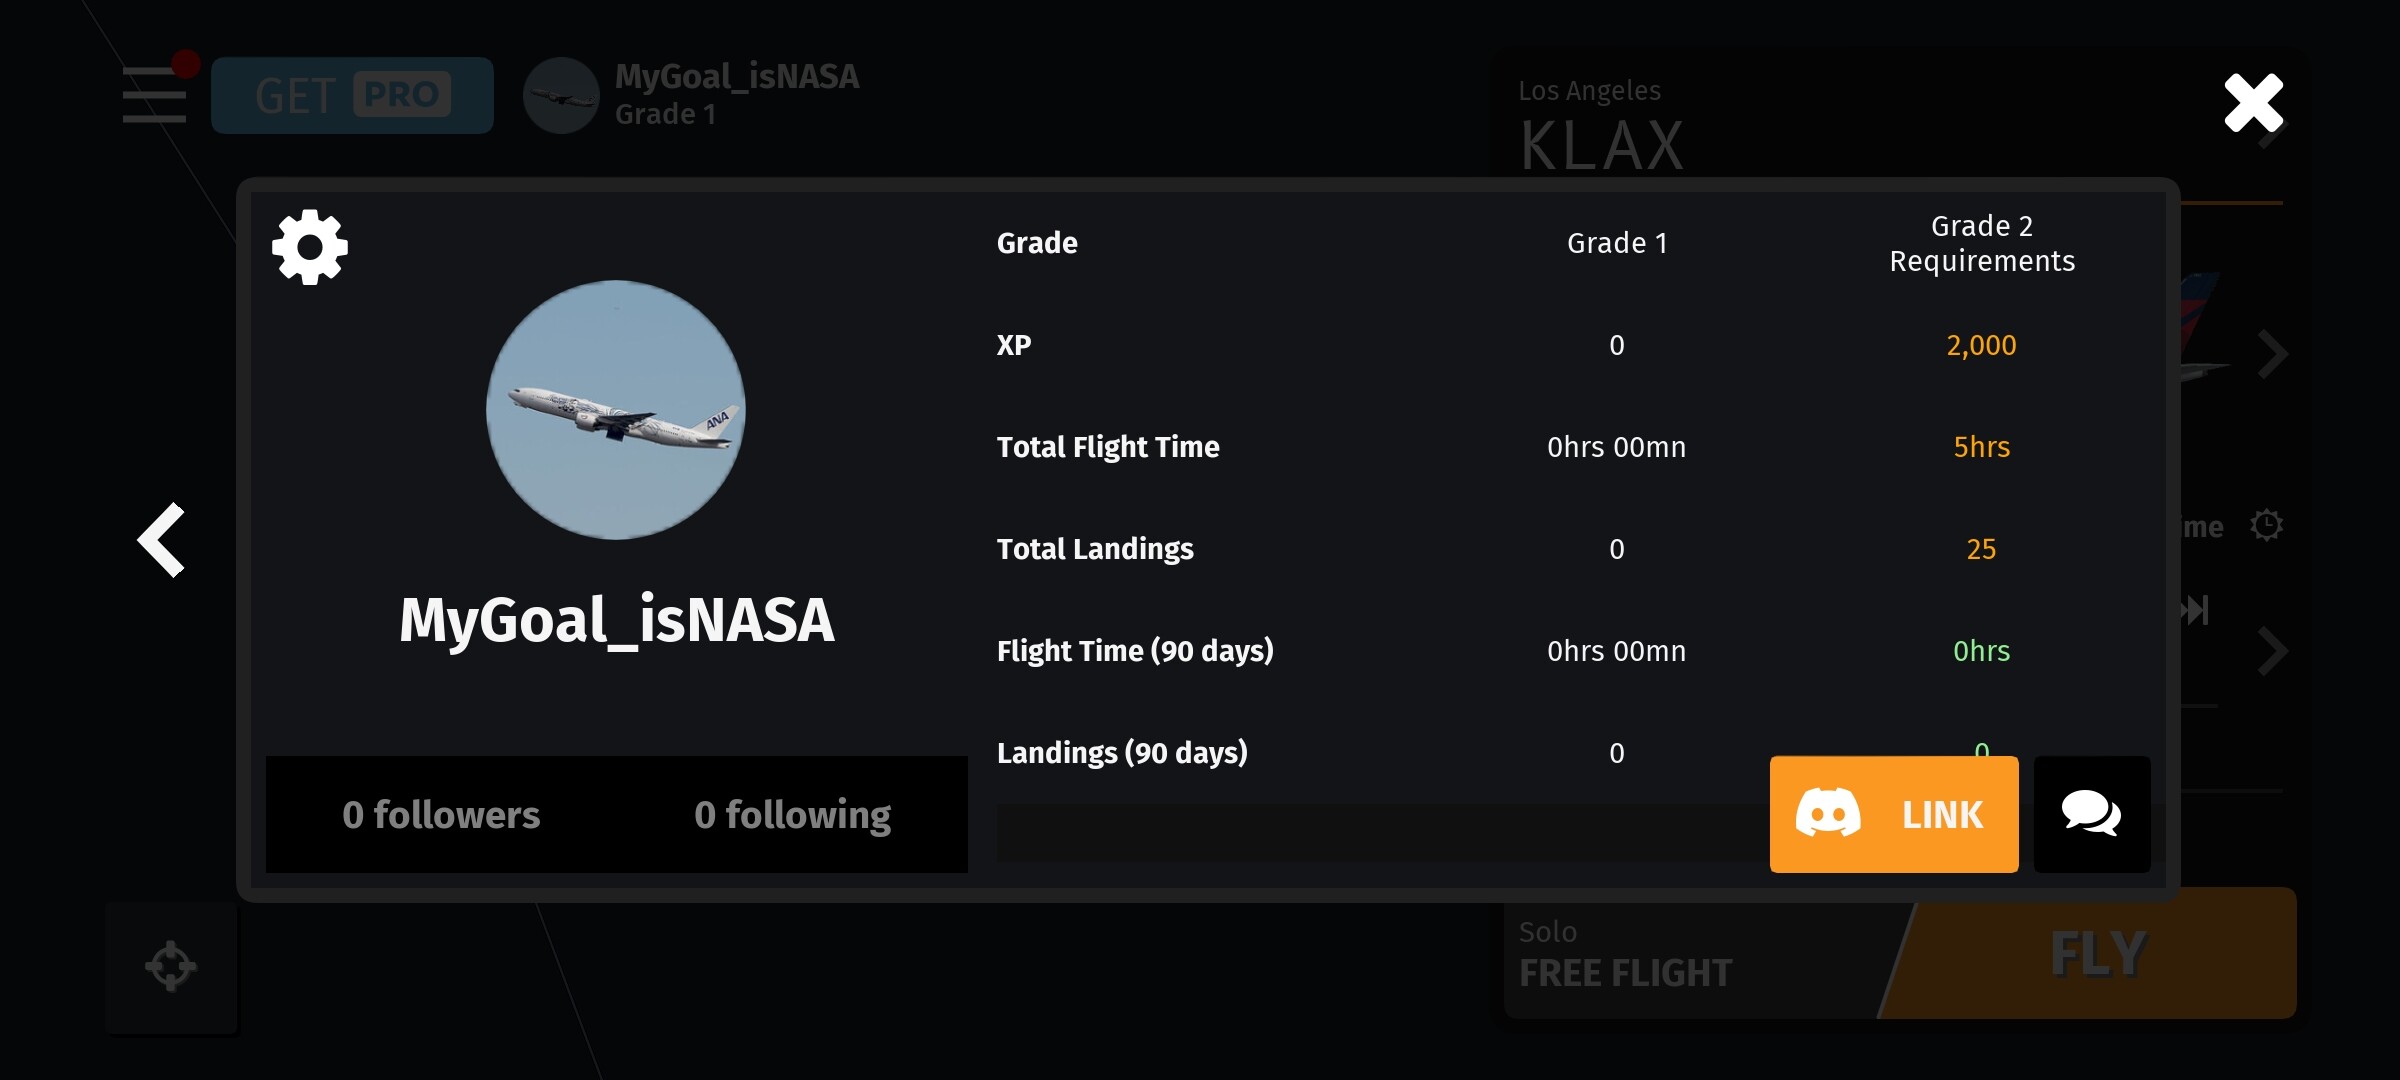The image size is (2400, 1080).
Task: View the 0 followers list
Action: pyautogui.click(x=441, y=815)
